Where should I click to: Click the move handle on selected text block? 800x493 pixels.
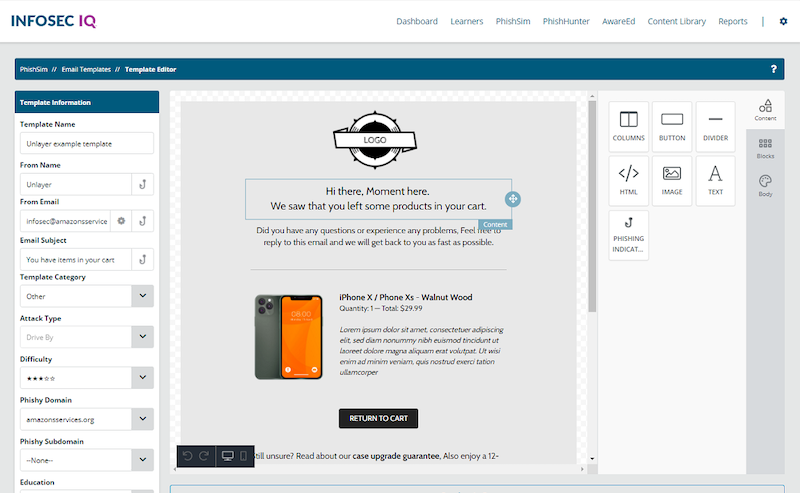click(513, 199)
